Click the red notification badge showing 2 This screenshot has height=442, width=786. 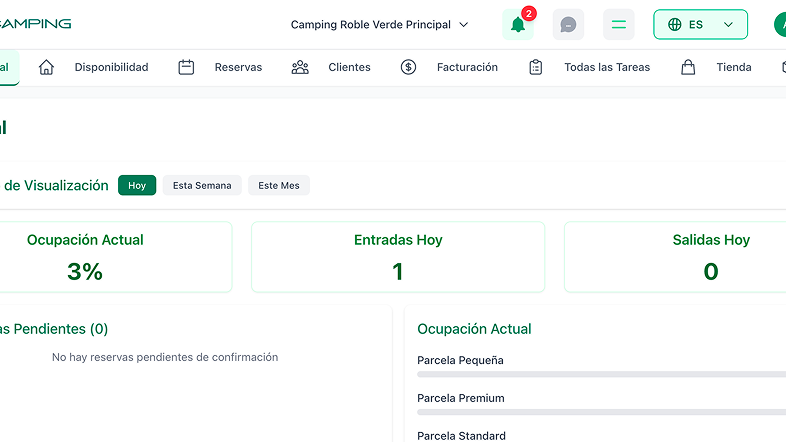click(528, 14)
